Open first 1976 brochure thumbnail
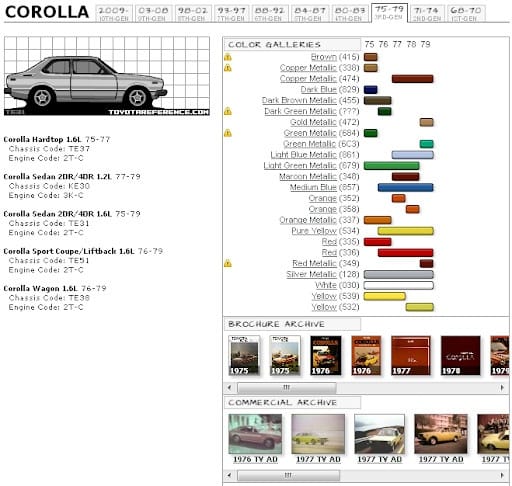This screenshot has width=512, height=486. click(x=326, y=355)
